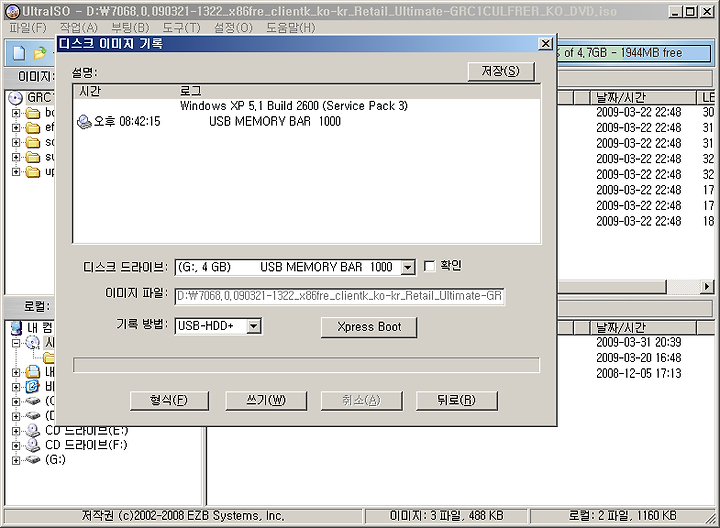Screen dimensions: 720x528
Task: Select the (G:) removable drive icon
Action: pyautogui.click(x=33, y=460)
